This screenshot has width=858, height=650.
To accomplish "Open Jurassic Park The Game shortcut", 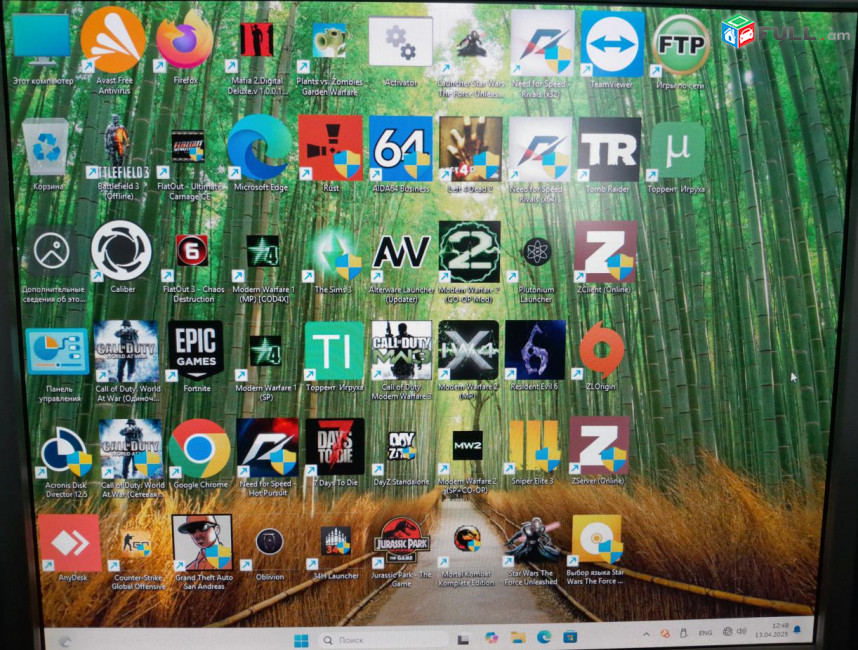I will (x=402, y=541).
